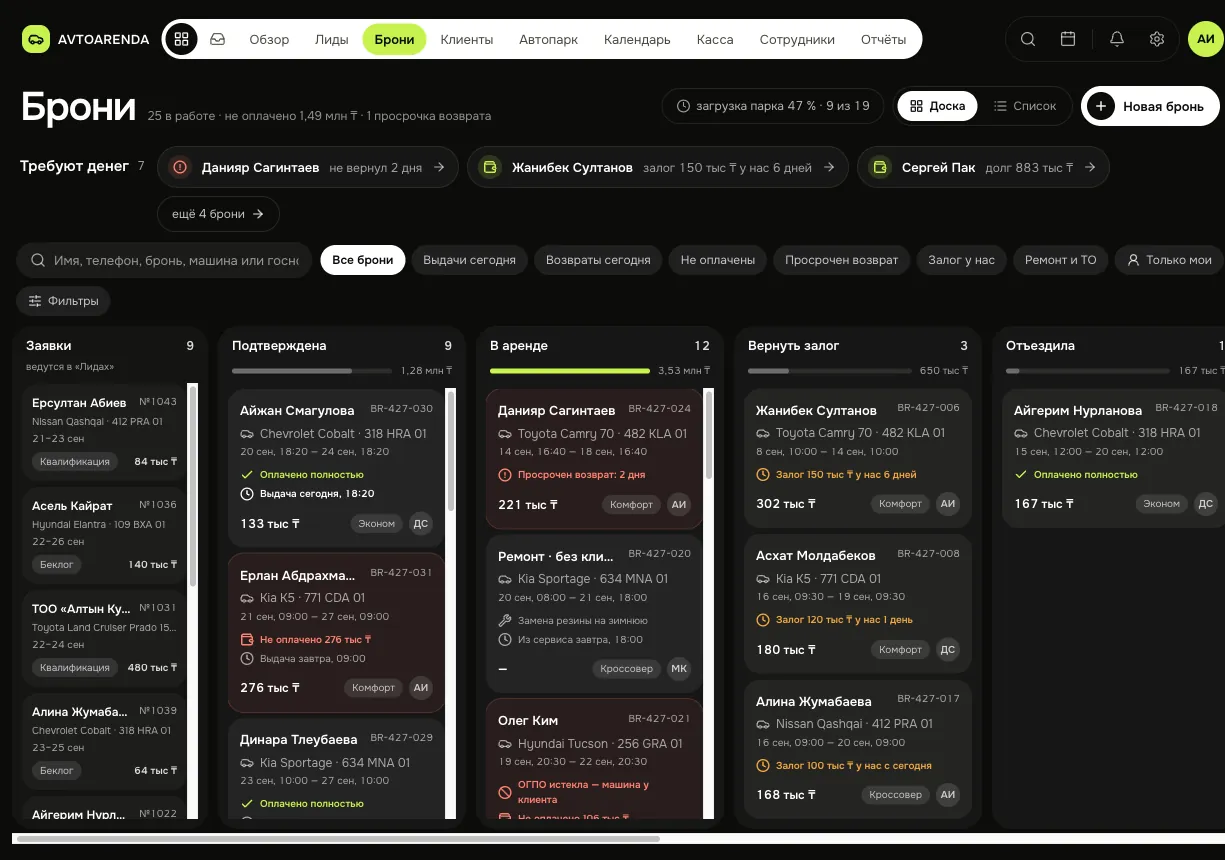Click the magnifier search icon in header
The width and height of the screenshot is (1225, 860).
[1028, 39]
